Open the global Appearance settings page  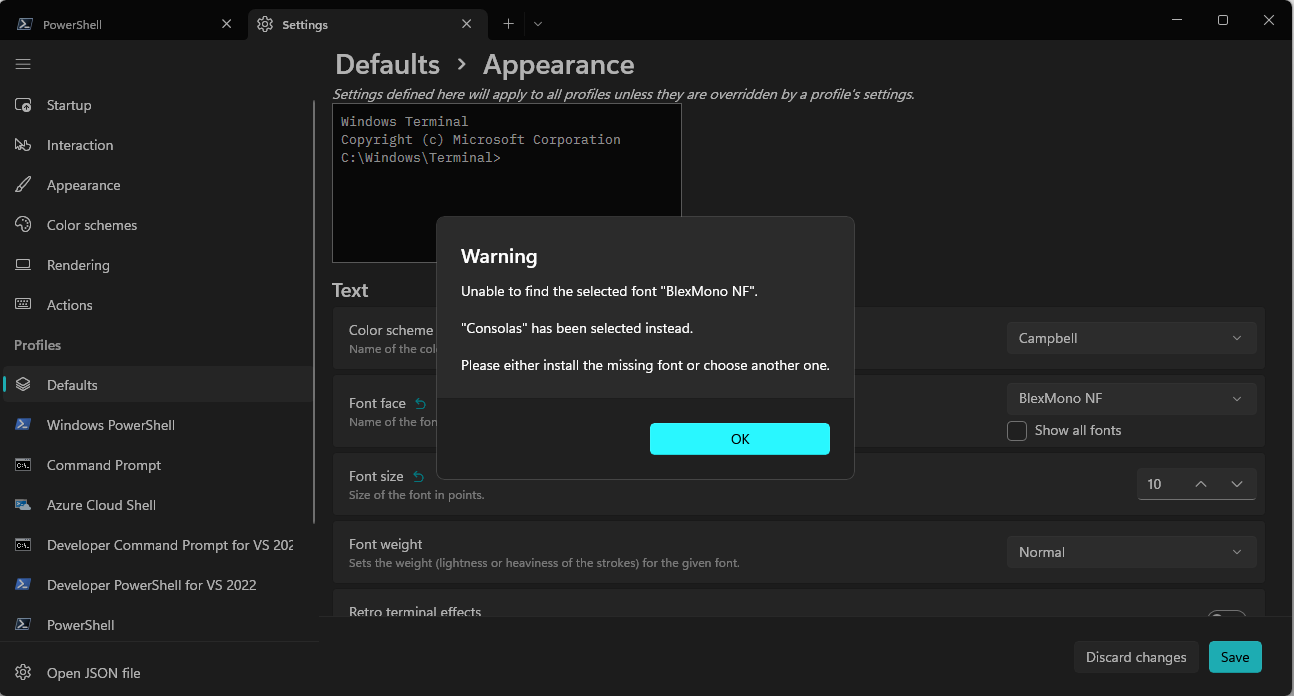click(157, 185)
